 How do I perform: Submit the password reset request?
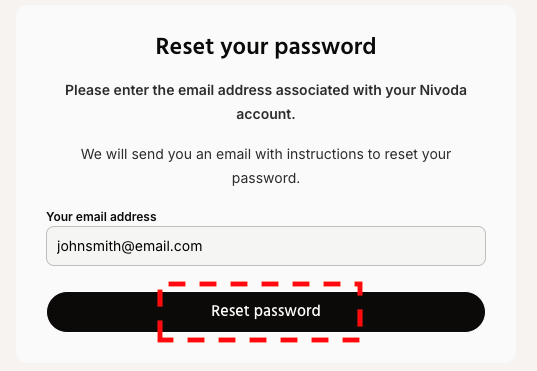(x=266, y=312)
